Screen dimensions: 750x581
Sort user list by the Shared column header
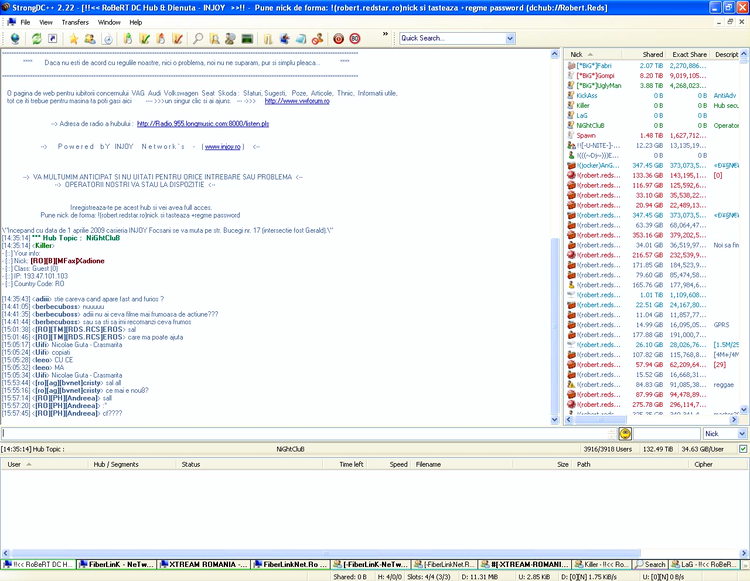tap(643, 55)
